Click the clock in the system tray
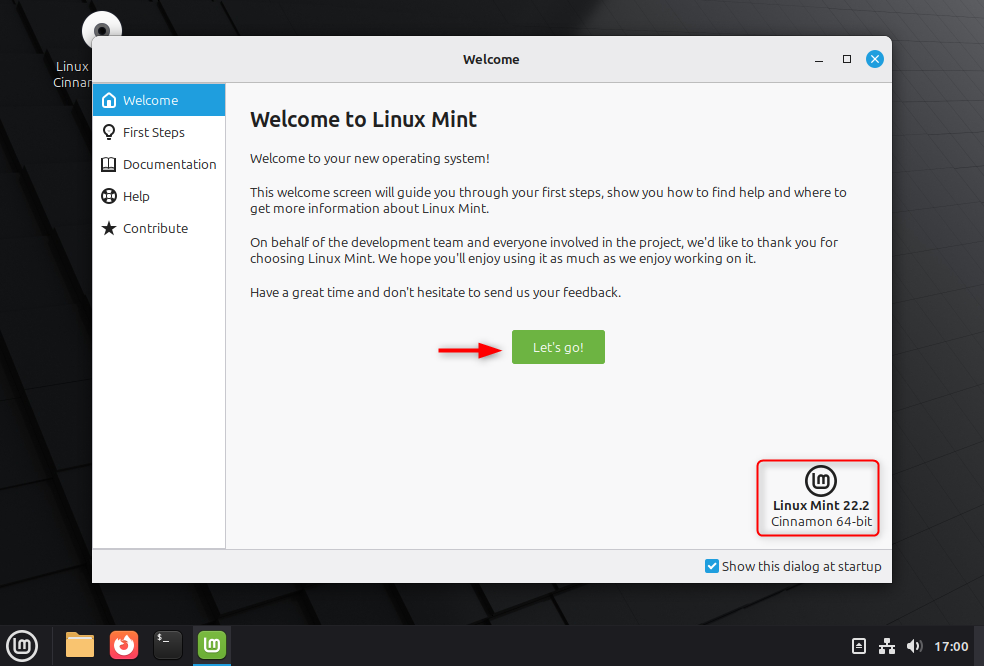Image resolution: width=984 pixels, height=666 pixels. [x=953, y=645]
